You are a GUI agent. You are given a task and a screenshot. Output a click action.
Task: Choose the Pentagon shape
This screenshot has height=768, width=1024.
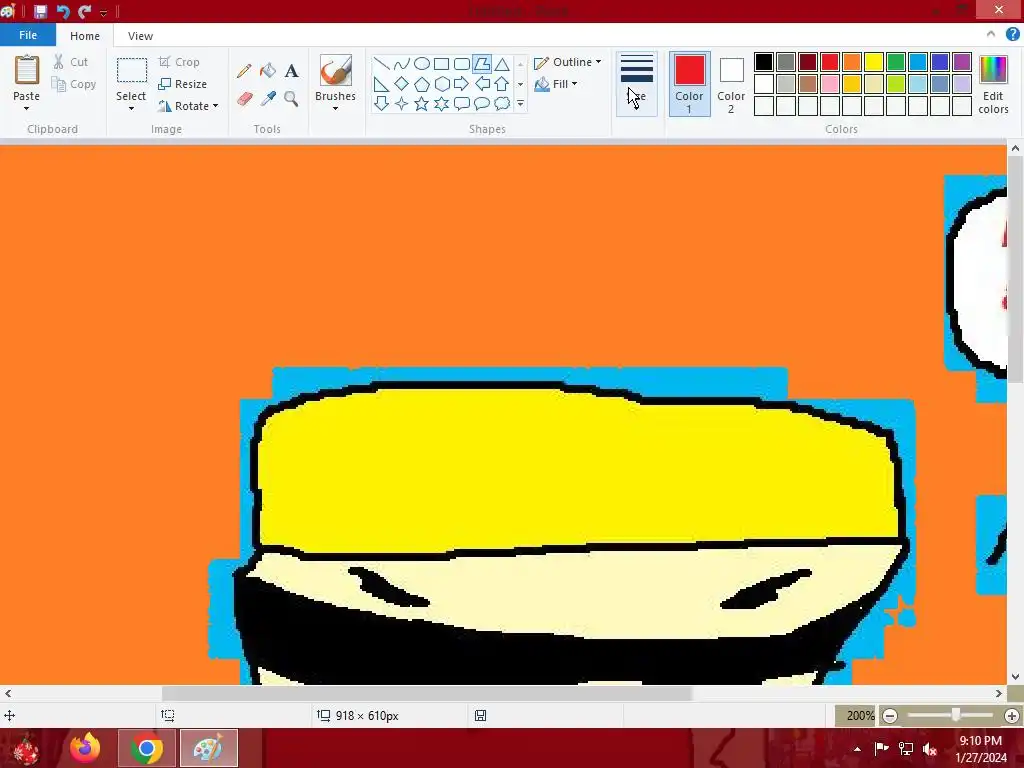pos(422,84)
